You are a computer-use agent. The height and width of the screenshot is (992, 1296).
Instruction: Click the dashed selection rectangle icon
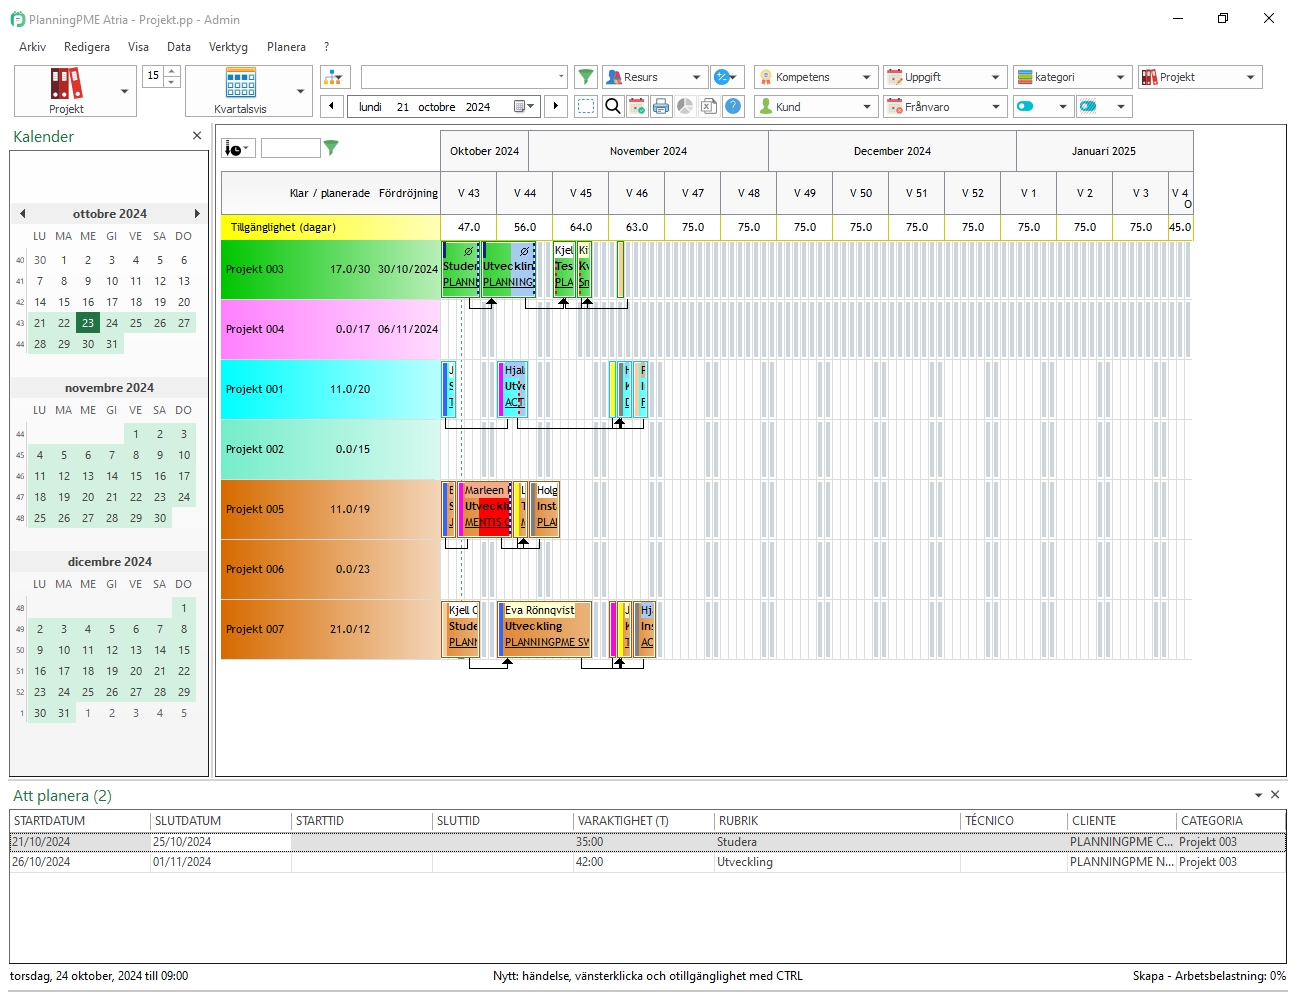(x=586, y=106)
